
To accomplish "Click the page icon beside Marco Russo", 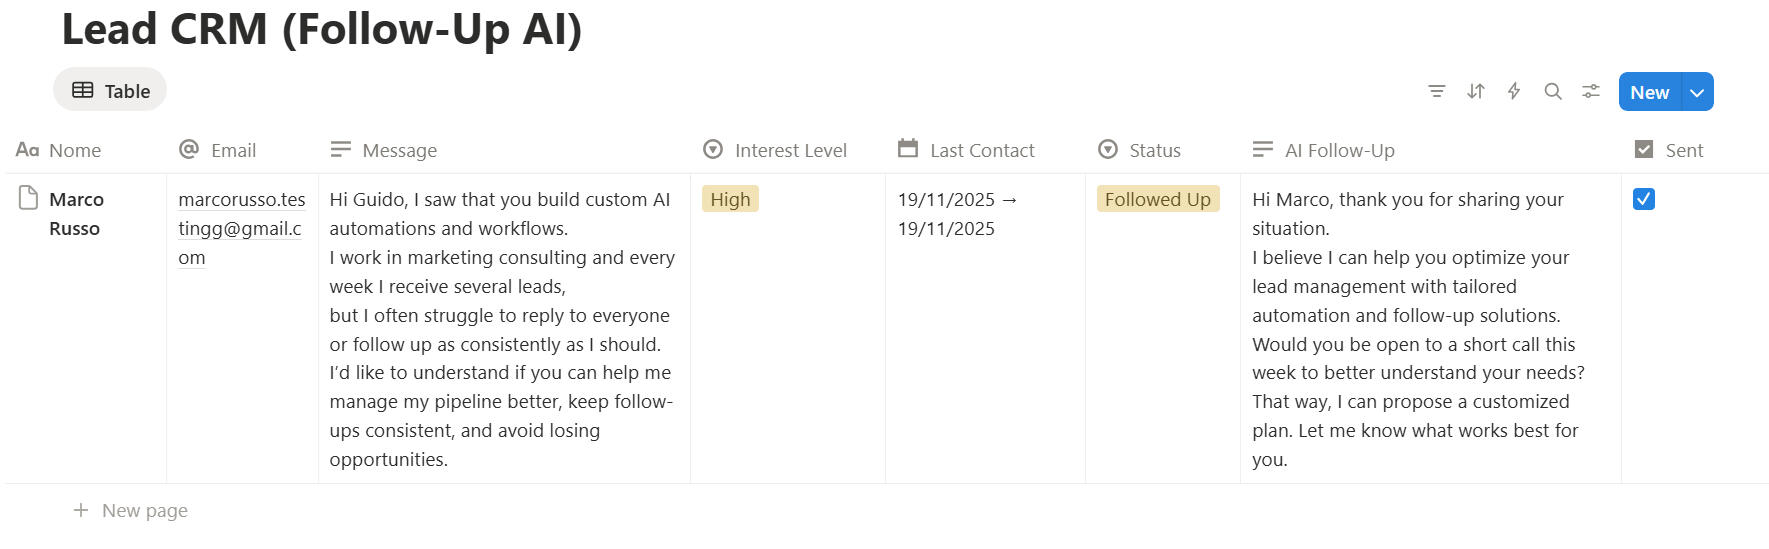I will pyautogui.click(x=29, y=199).
